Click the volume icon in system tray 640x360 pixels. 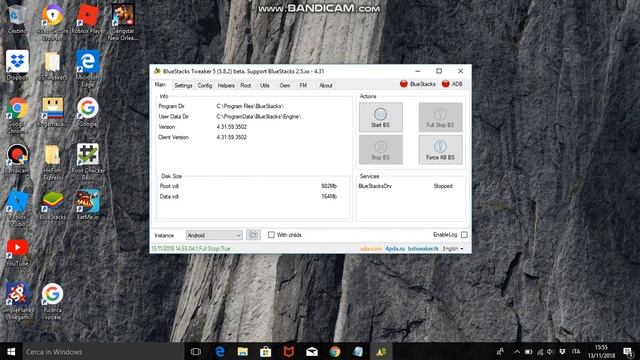pos(550,351)
